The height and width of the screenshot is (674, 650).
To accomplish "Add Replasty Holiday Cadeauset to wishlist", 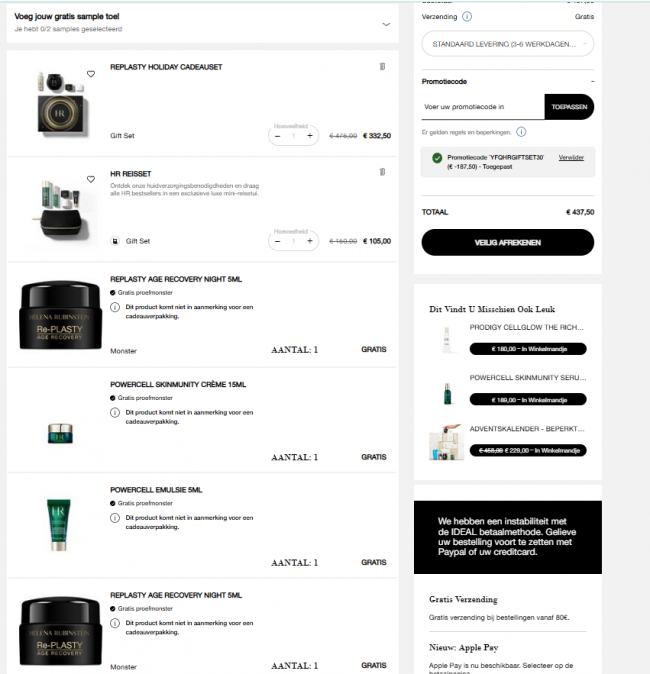I will (x=91, y=74).
